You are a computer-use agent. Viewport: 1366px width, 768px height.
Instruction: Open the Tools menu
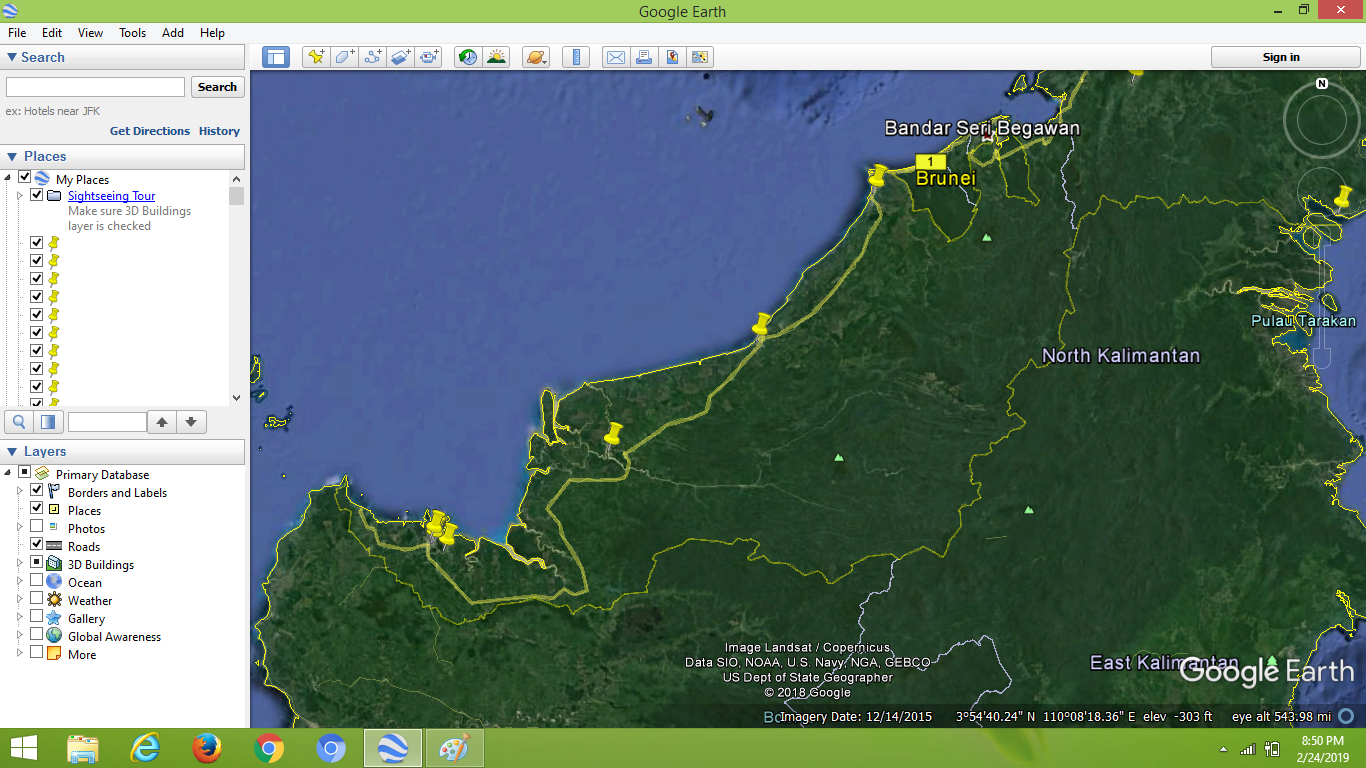click(133, 33)
